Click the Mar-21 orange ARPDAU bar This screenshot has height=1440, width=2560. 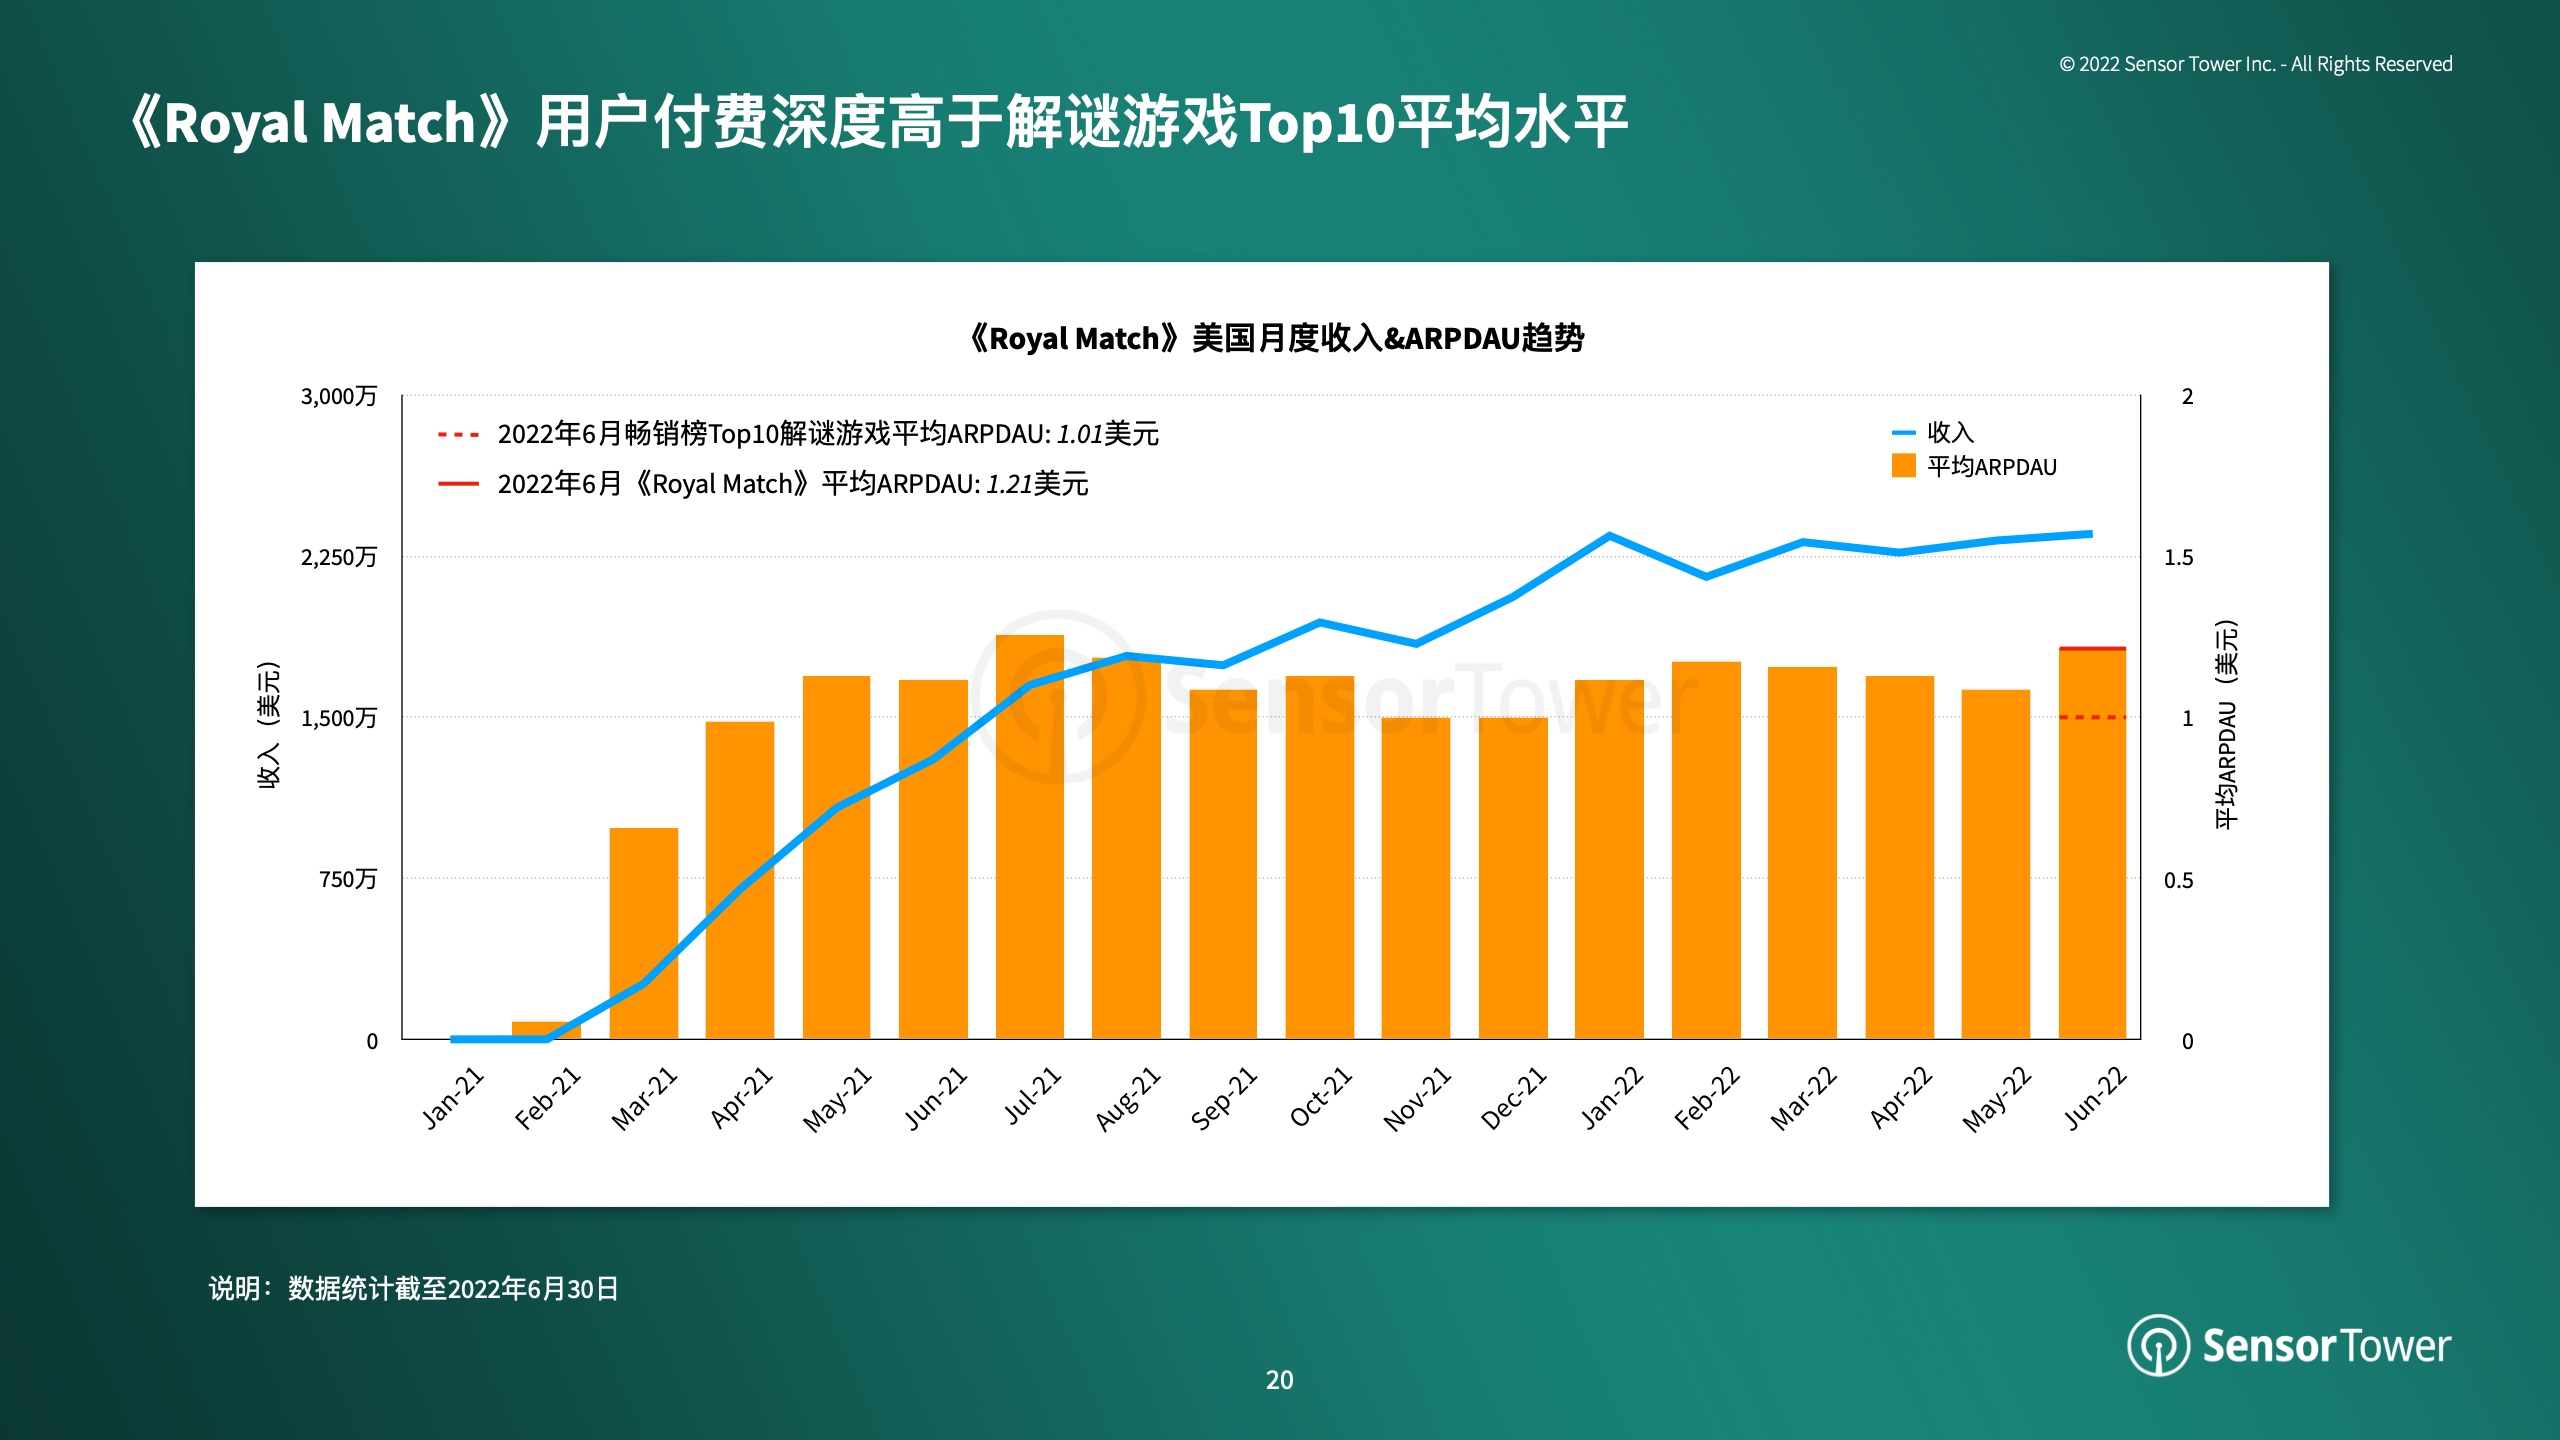click(644, 933)
